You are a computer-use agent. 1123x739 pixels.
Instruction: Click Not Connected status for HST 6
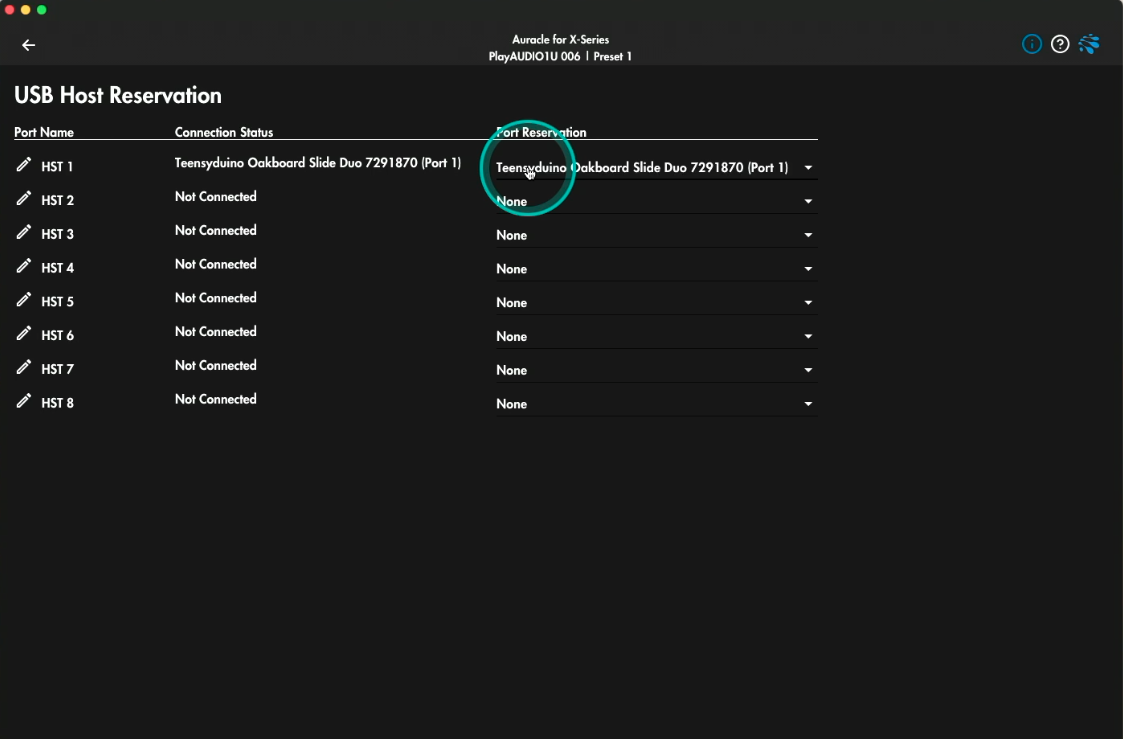(216, 331)
